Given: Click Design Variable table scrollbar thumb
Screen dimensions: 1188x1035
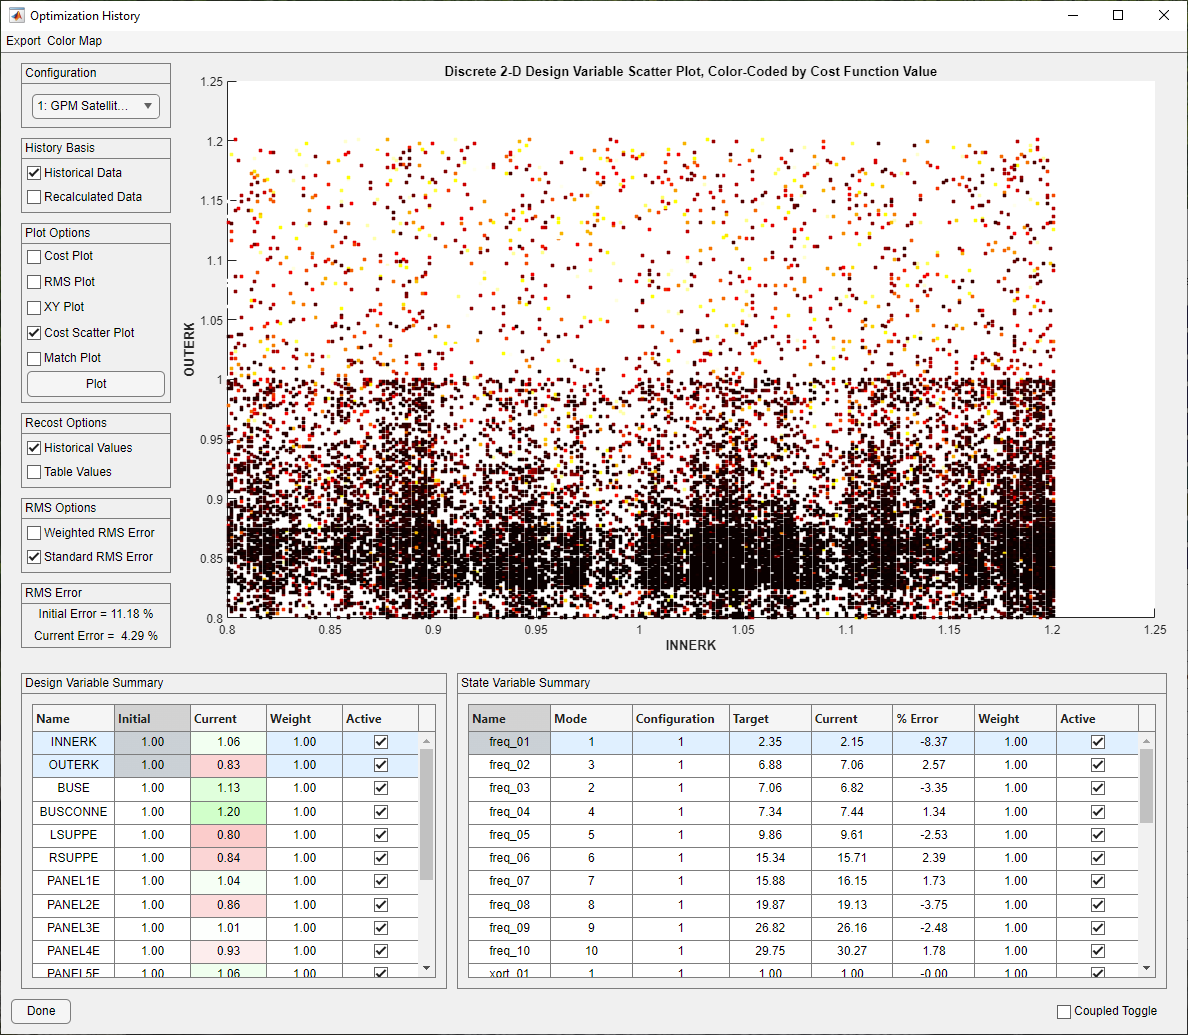Looking at the screenshot, I should pos(427,815).
